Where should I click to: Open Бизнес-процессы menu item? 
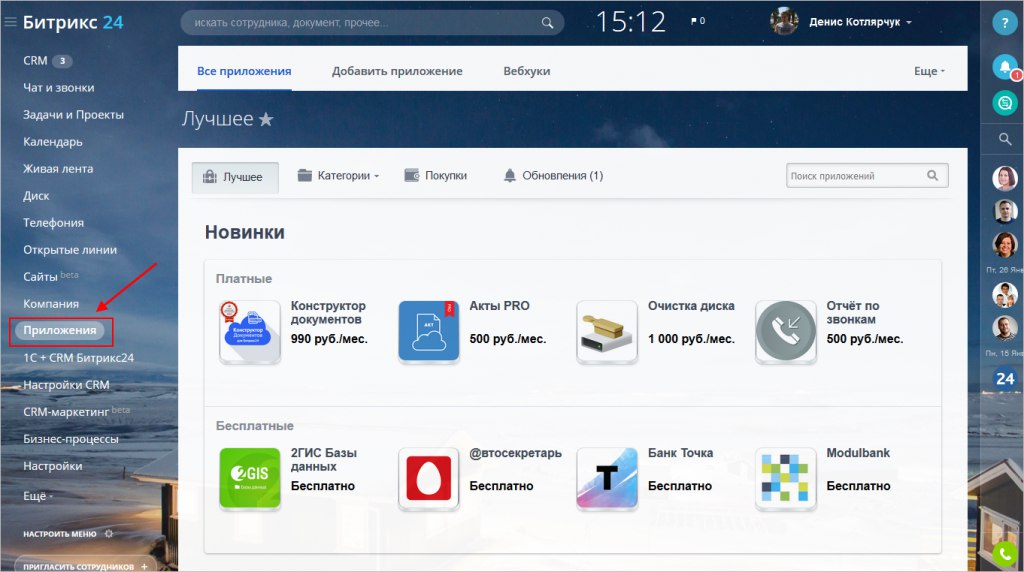pyautogui.click(x=71, y=439)
